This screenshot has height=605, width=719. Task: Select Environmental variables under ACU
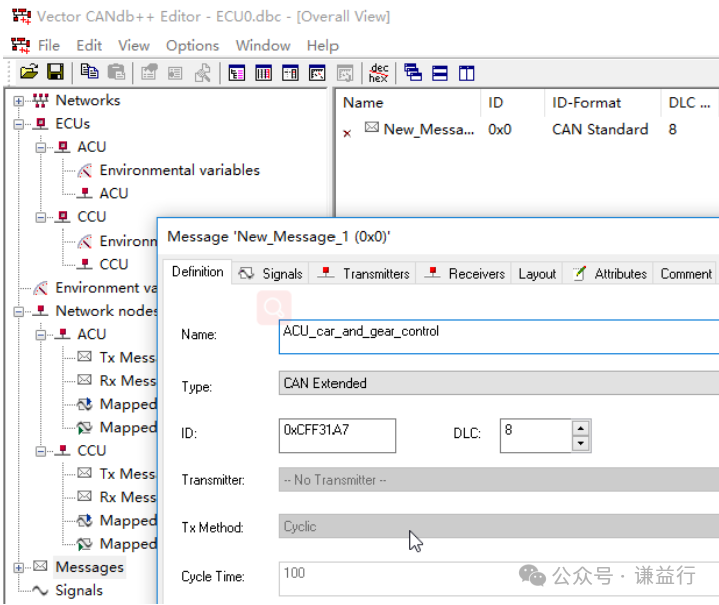click(179, 170)
